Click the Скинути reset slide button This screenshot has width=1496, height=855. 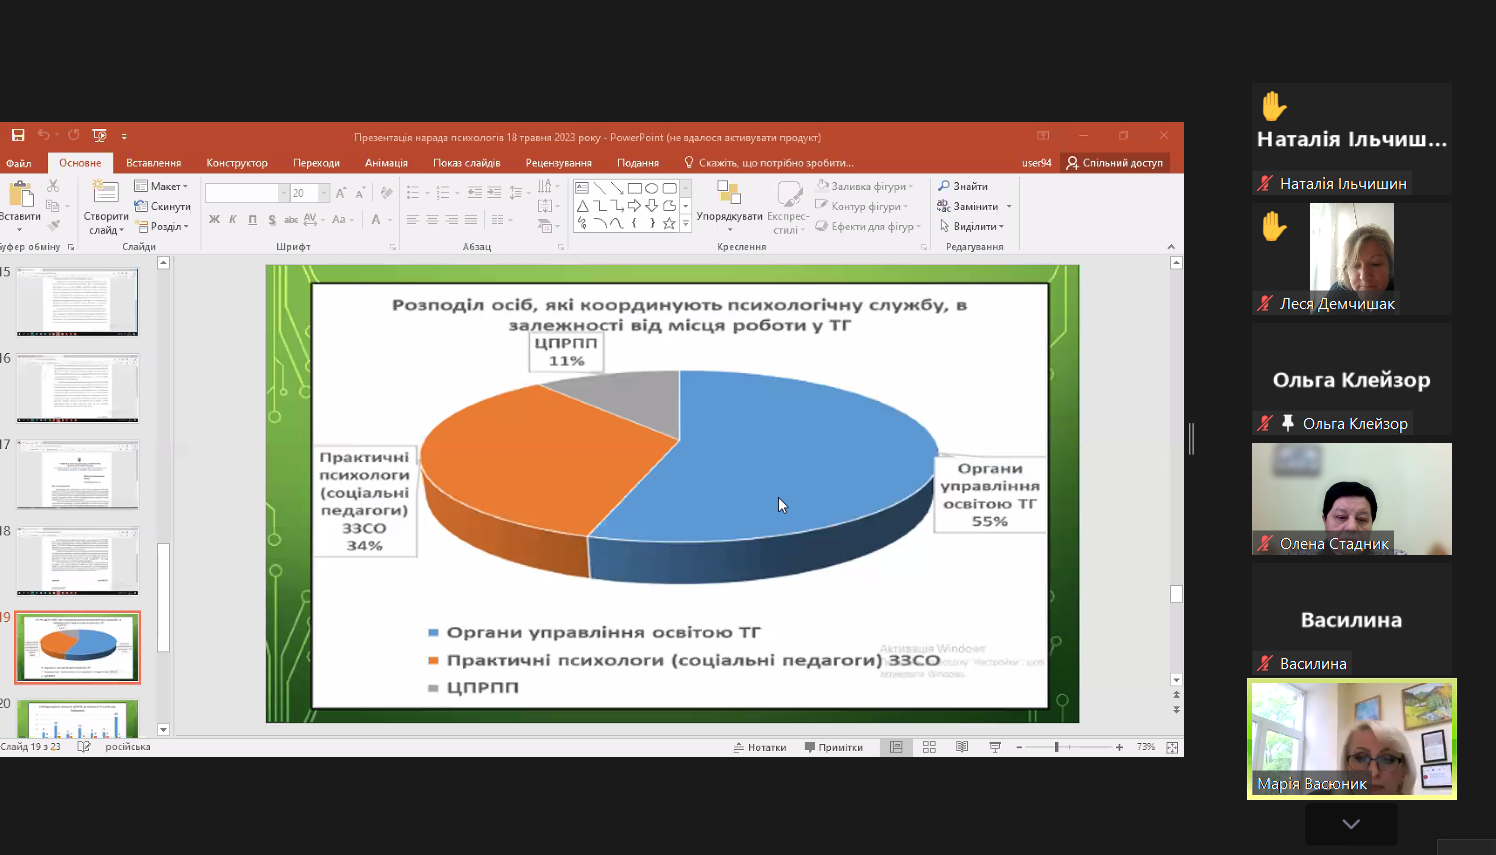click(163, 206)
